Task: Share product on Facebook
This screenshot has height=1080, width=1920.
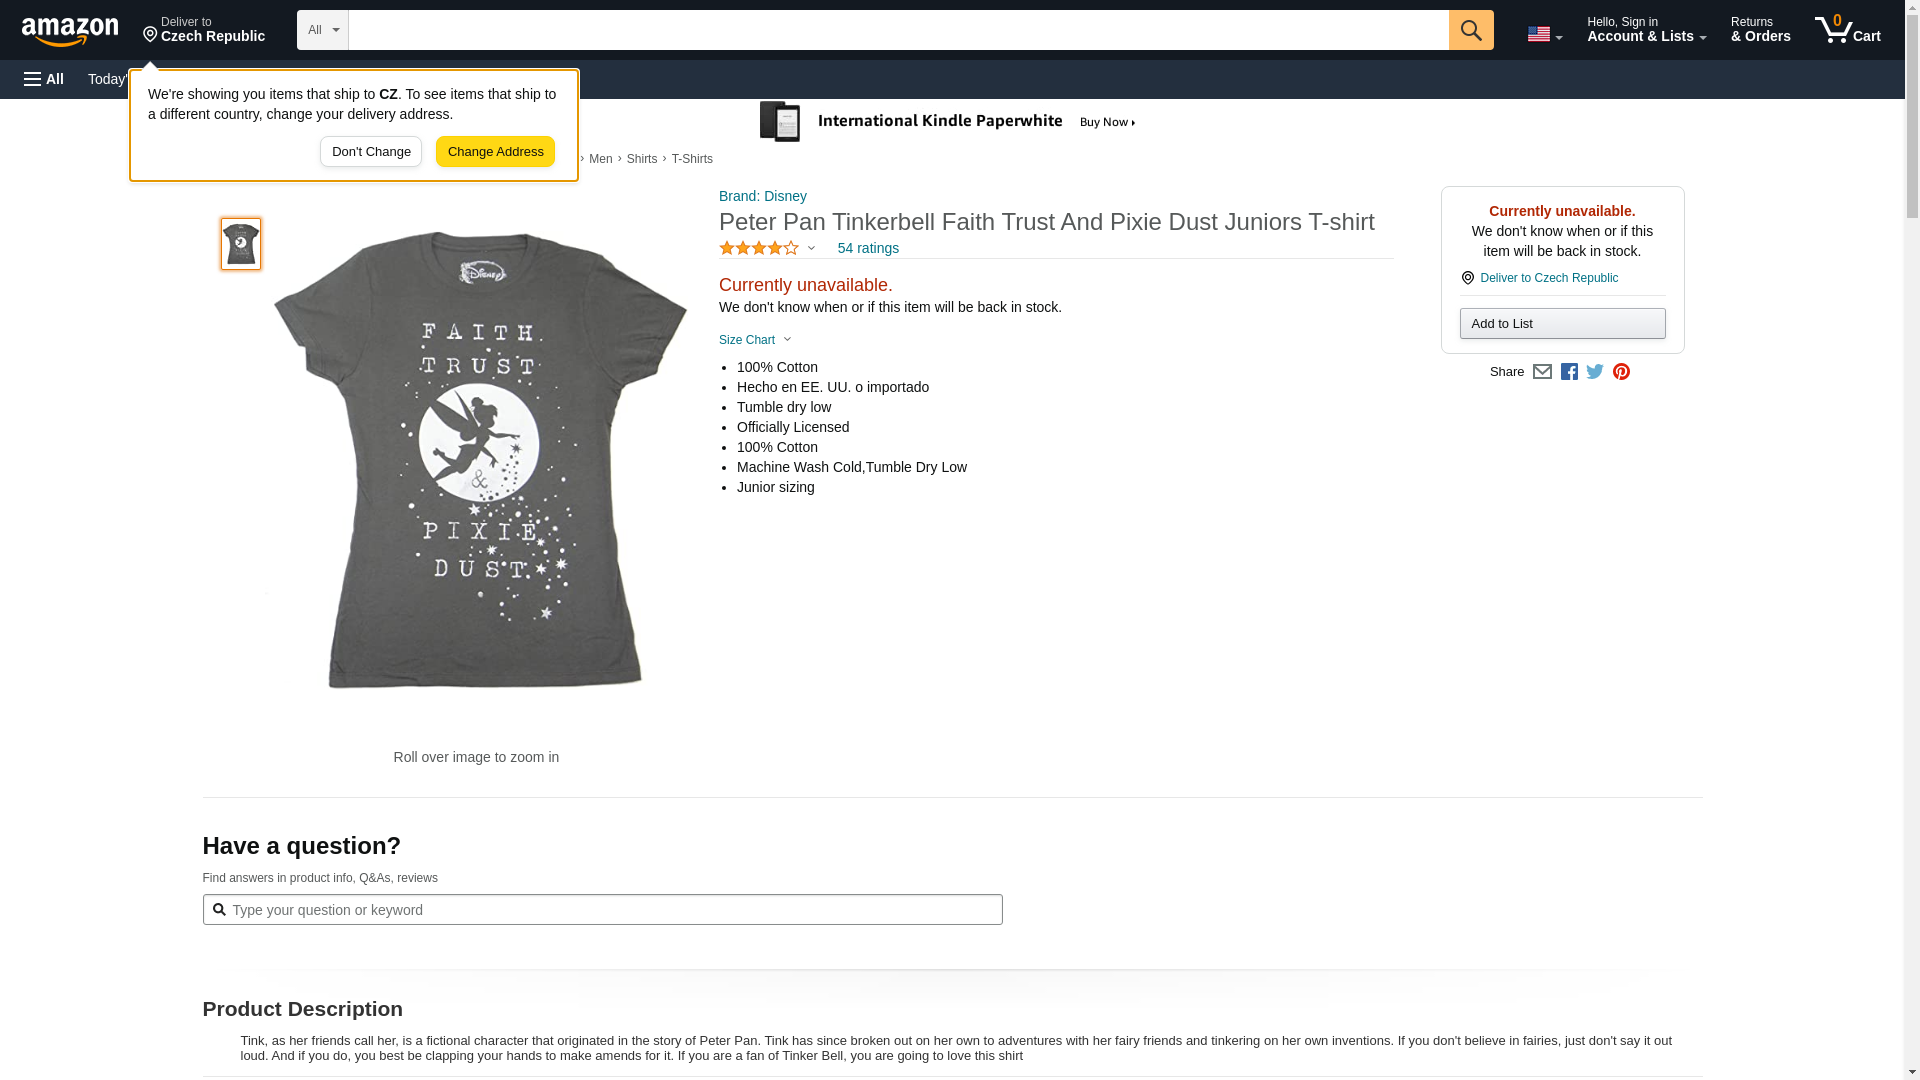Action: (x=1569, y=372)
